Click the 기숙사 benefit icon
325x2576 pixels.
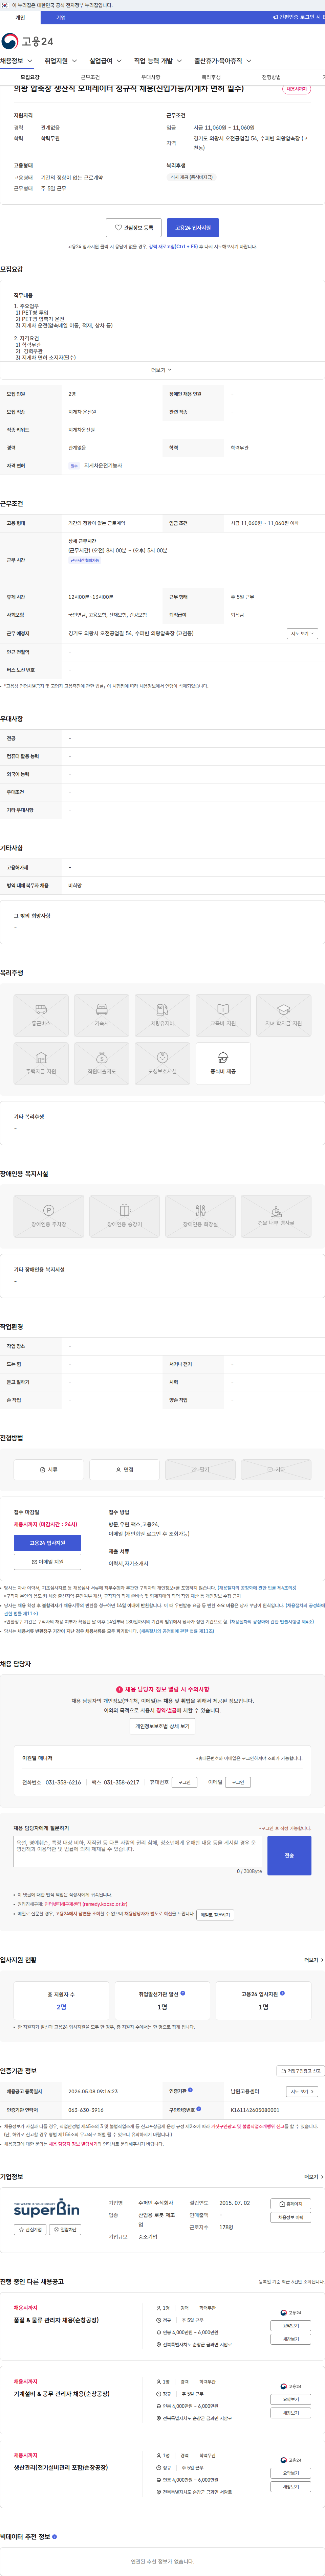point(102,1015)
